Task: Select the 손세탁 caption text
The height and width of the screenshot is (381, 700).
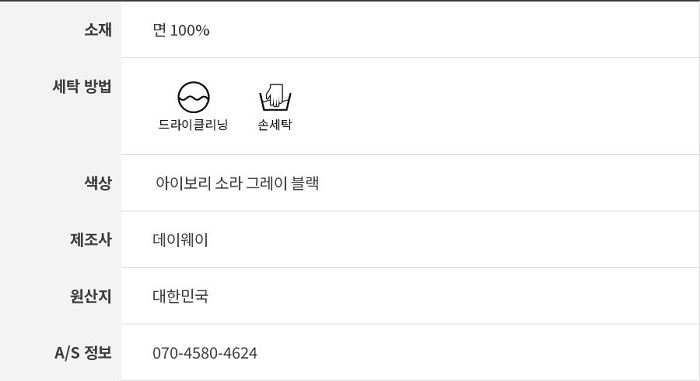Action: (275, 125)
